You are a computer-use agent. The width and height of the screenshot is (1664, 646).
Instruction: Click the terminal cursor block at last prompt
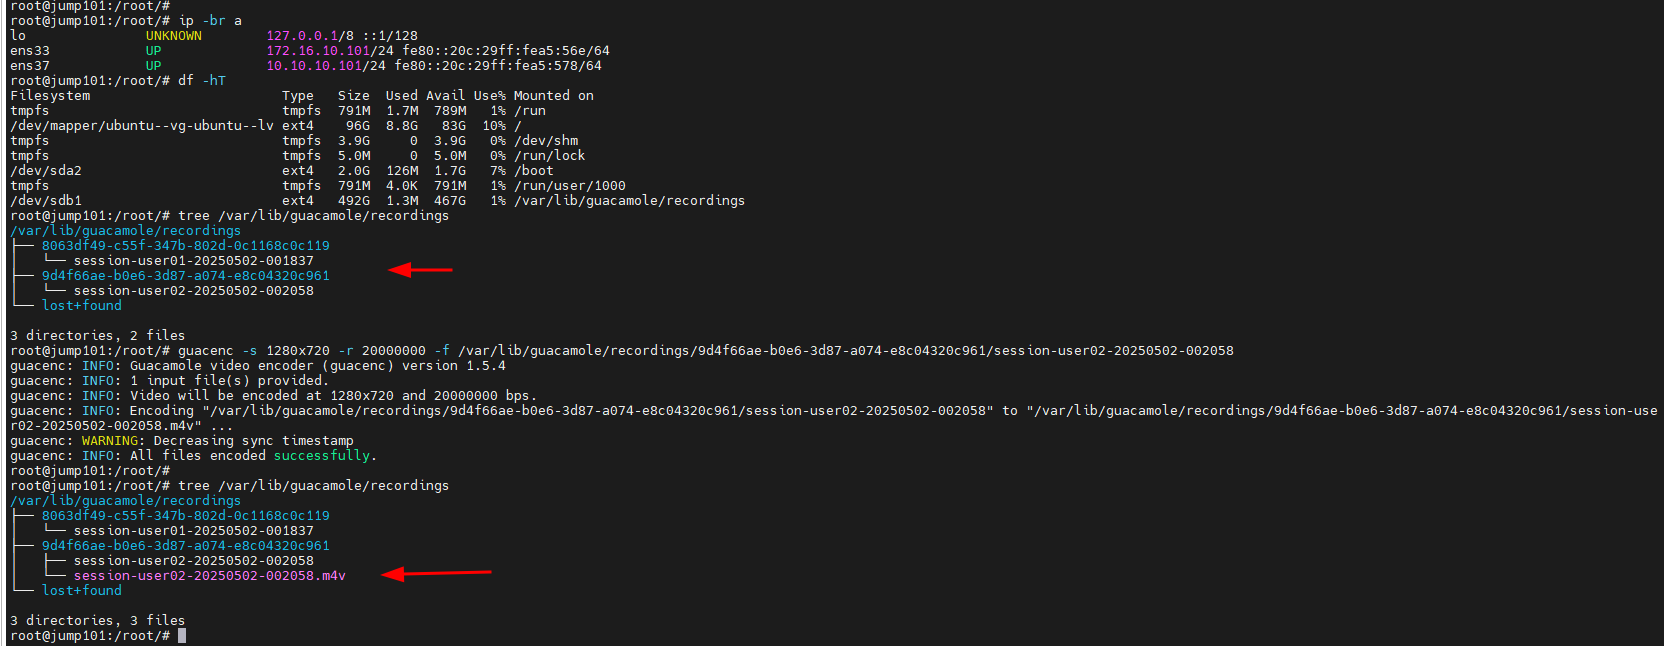[182, 636]
